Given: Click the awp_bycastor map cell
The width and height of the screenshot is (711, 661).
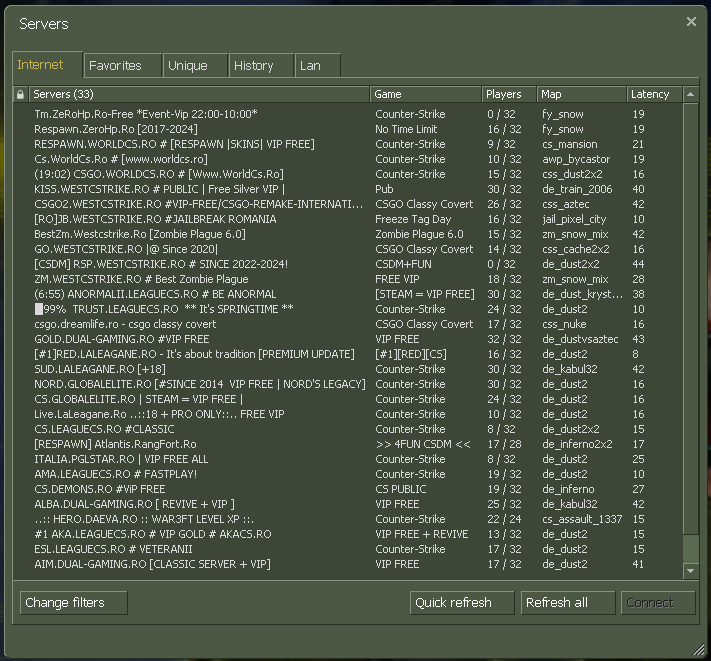Looking at the screenshot, I should [576, 160].
